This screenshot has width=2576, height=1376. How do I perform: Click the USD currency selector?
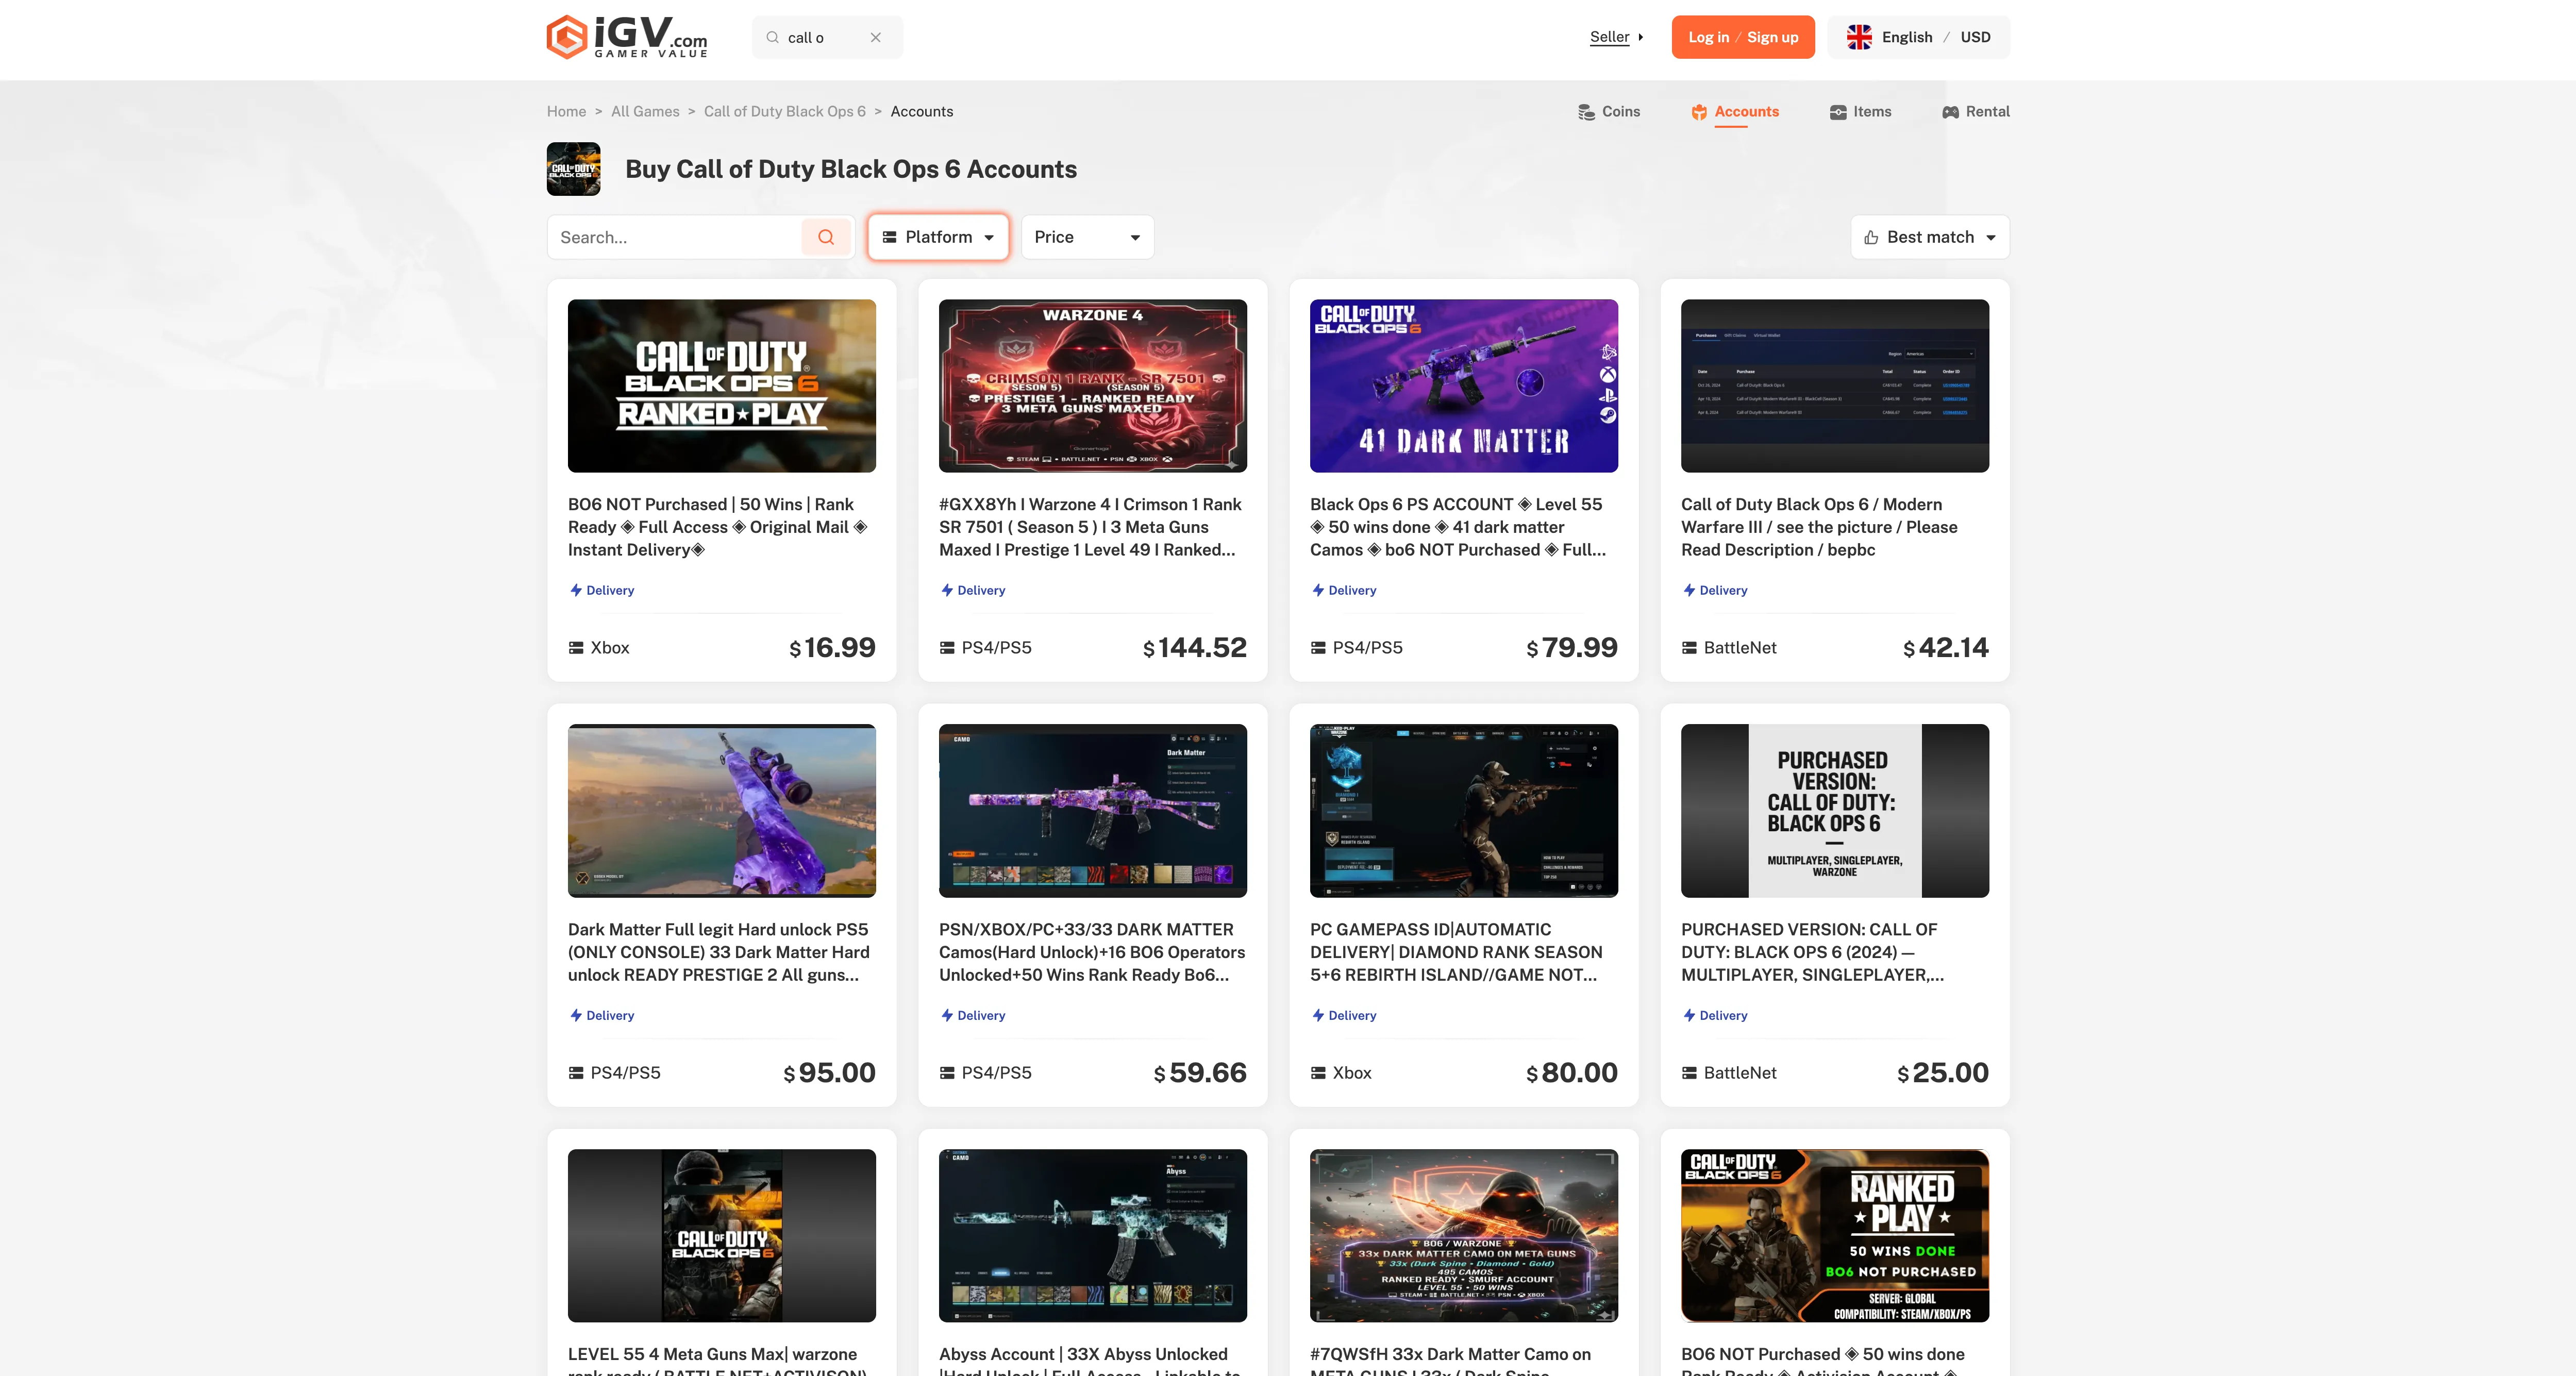point(1976,37)
